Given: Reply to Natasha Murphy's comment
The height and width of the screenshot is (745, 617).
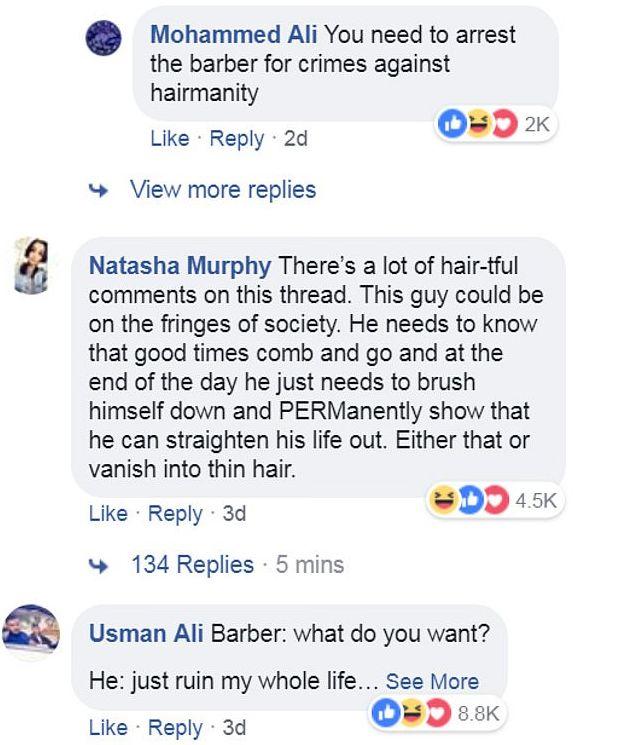Looking at the screenshot, I should [x=175, y=514].
